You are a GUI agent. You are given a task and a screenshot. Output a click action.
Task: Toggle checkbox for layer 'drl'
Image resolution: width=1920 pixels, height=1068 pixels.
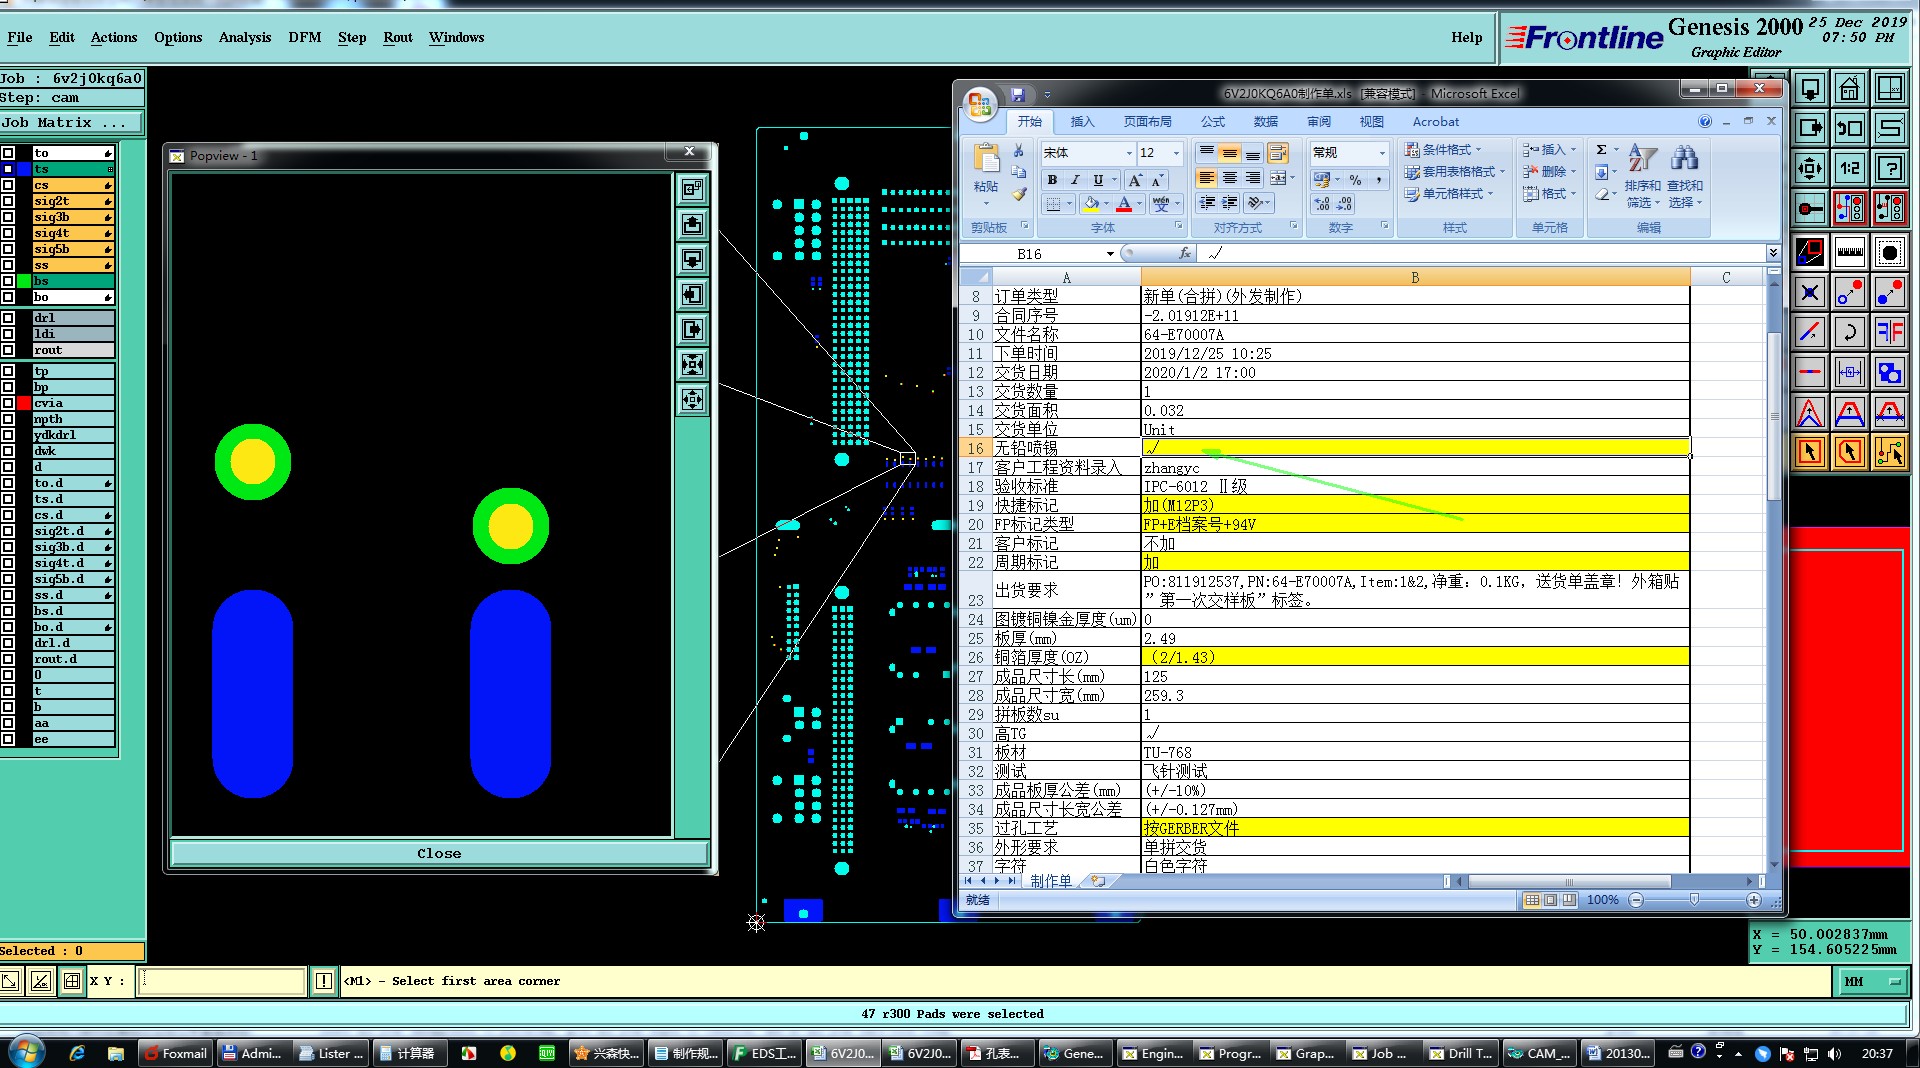pyautogui.click(x=8, y=318)
